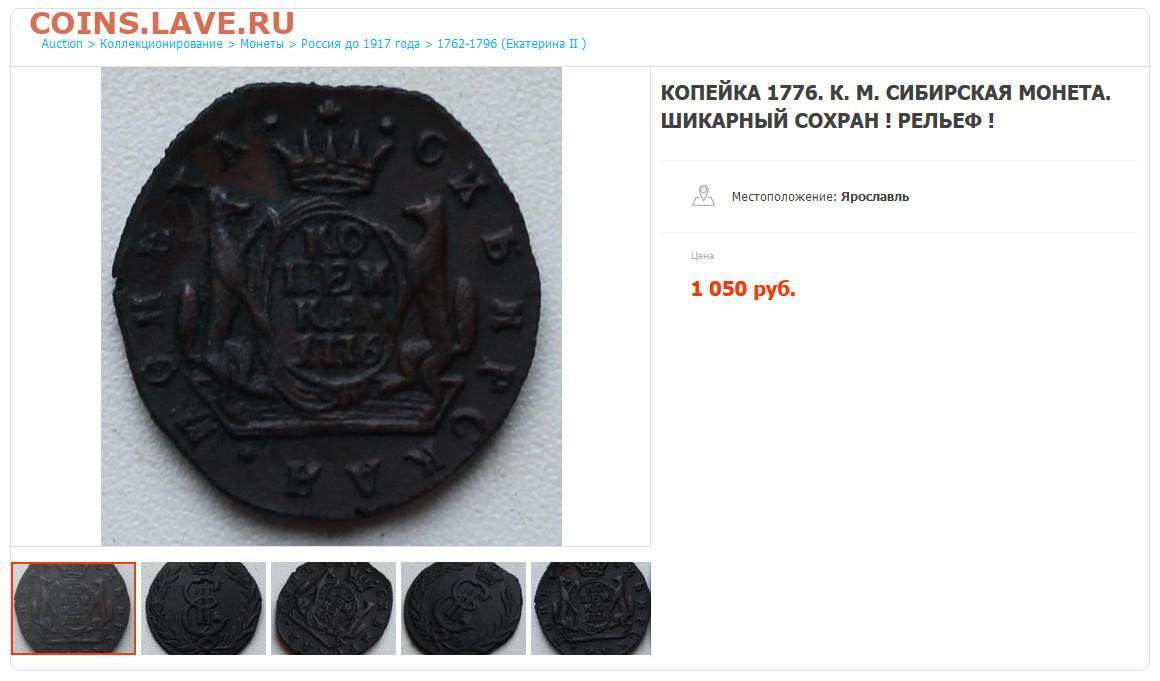Select the last coin thumbnail

click(590, 608)
